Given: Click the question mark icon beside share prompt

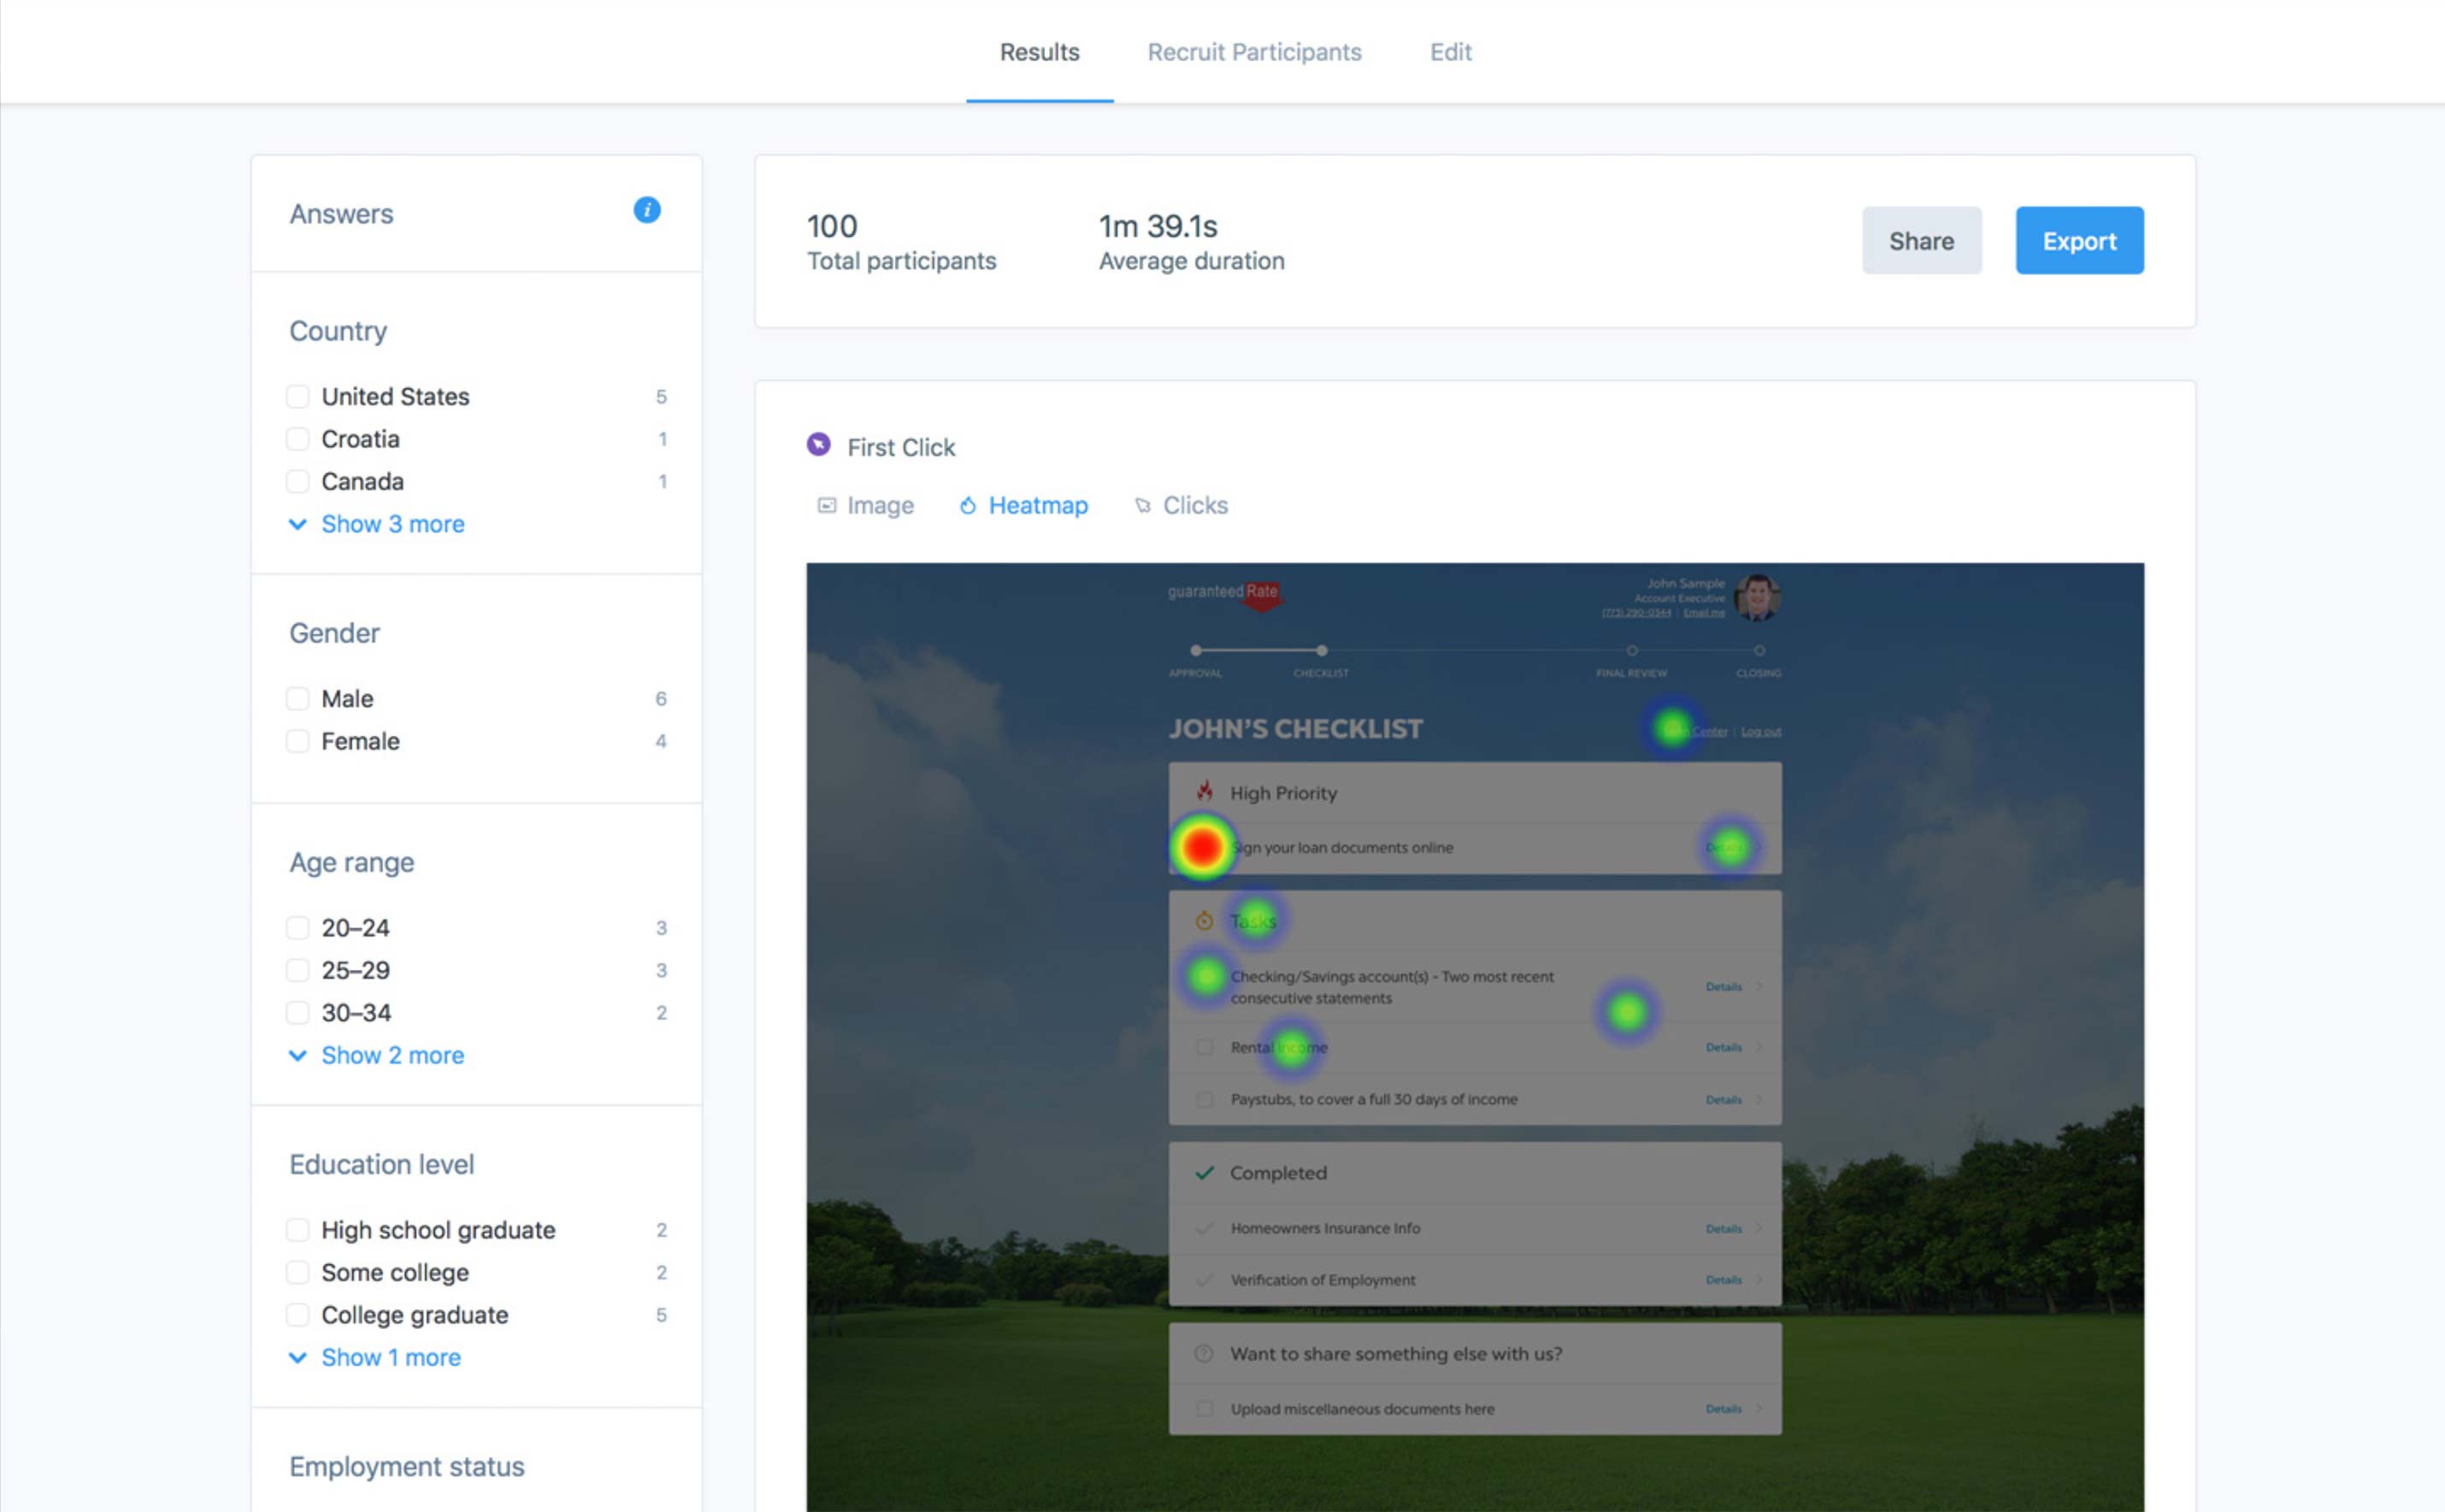Looking at the screenshot, I should (x=1204, y=1354).
